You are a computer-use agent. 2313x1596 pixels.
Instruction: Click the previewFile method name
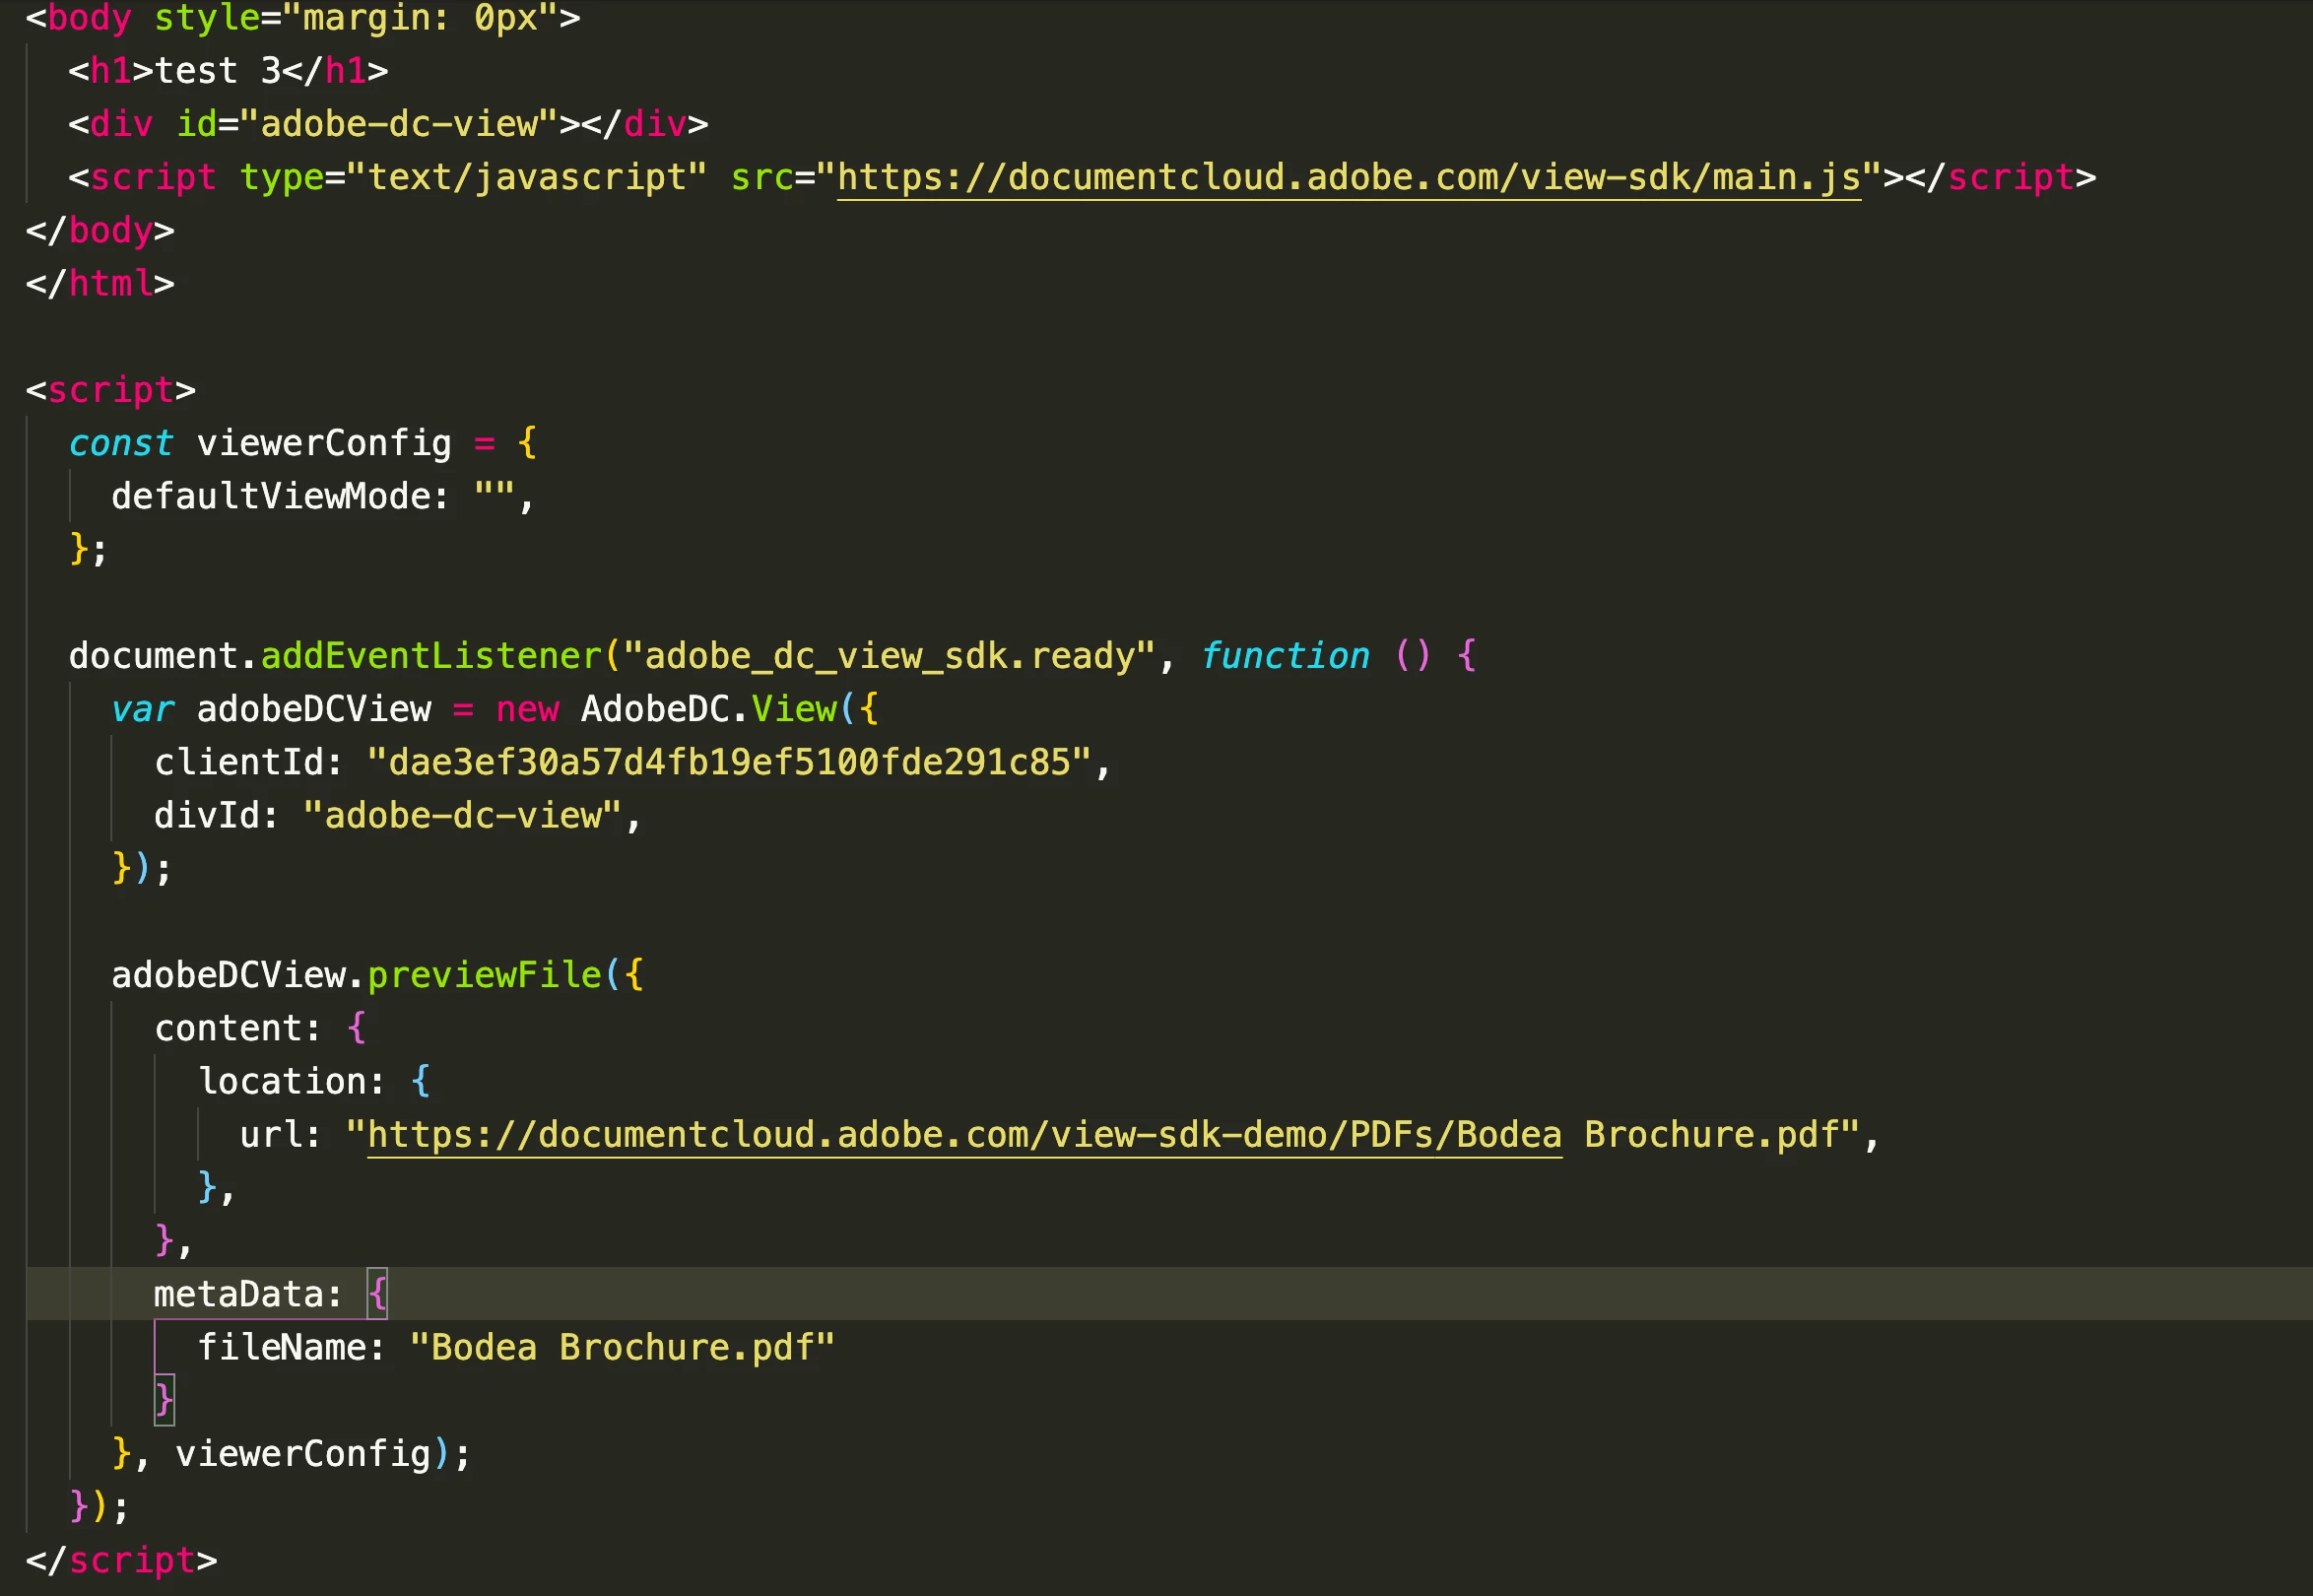[484, 975]
